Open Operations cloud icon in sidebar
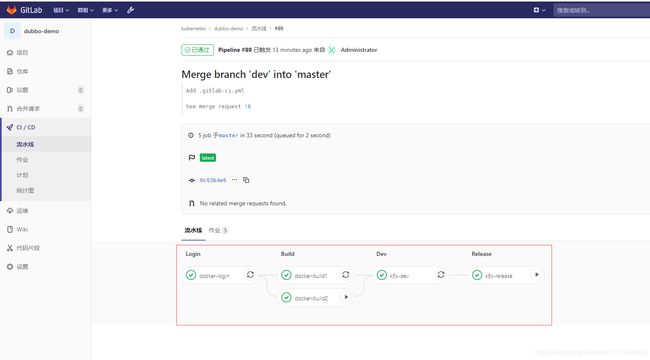Viewport: 650px width, 360px height. point(10,211)
